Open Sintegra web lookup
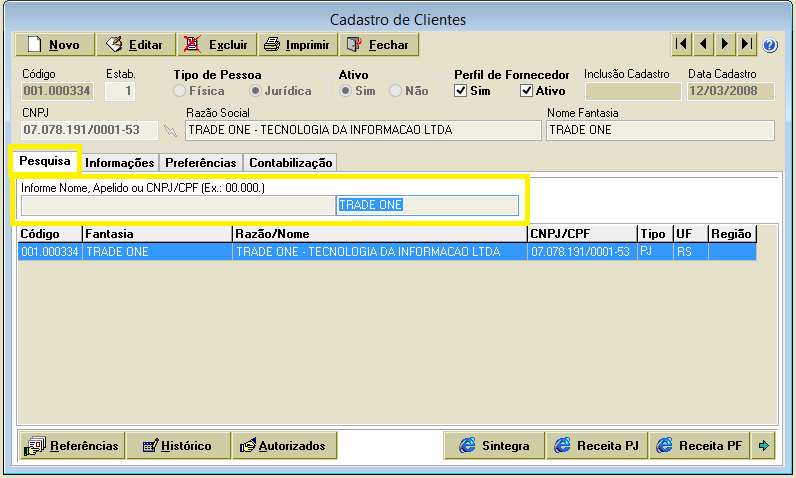796x478 pixels. (494, 446)
